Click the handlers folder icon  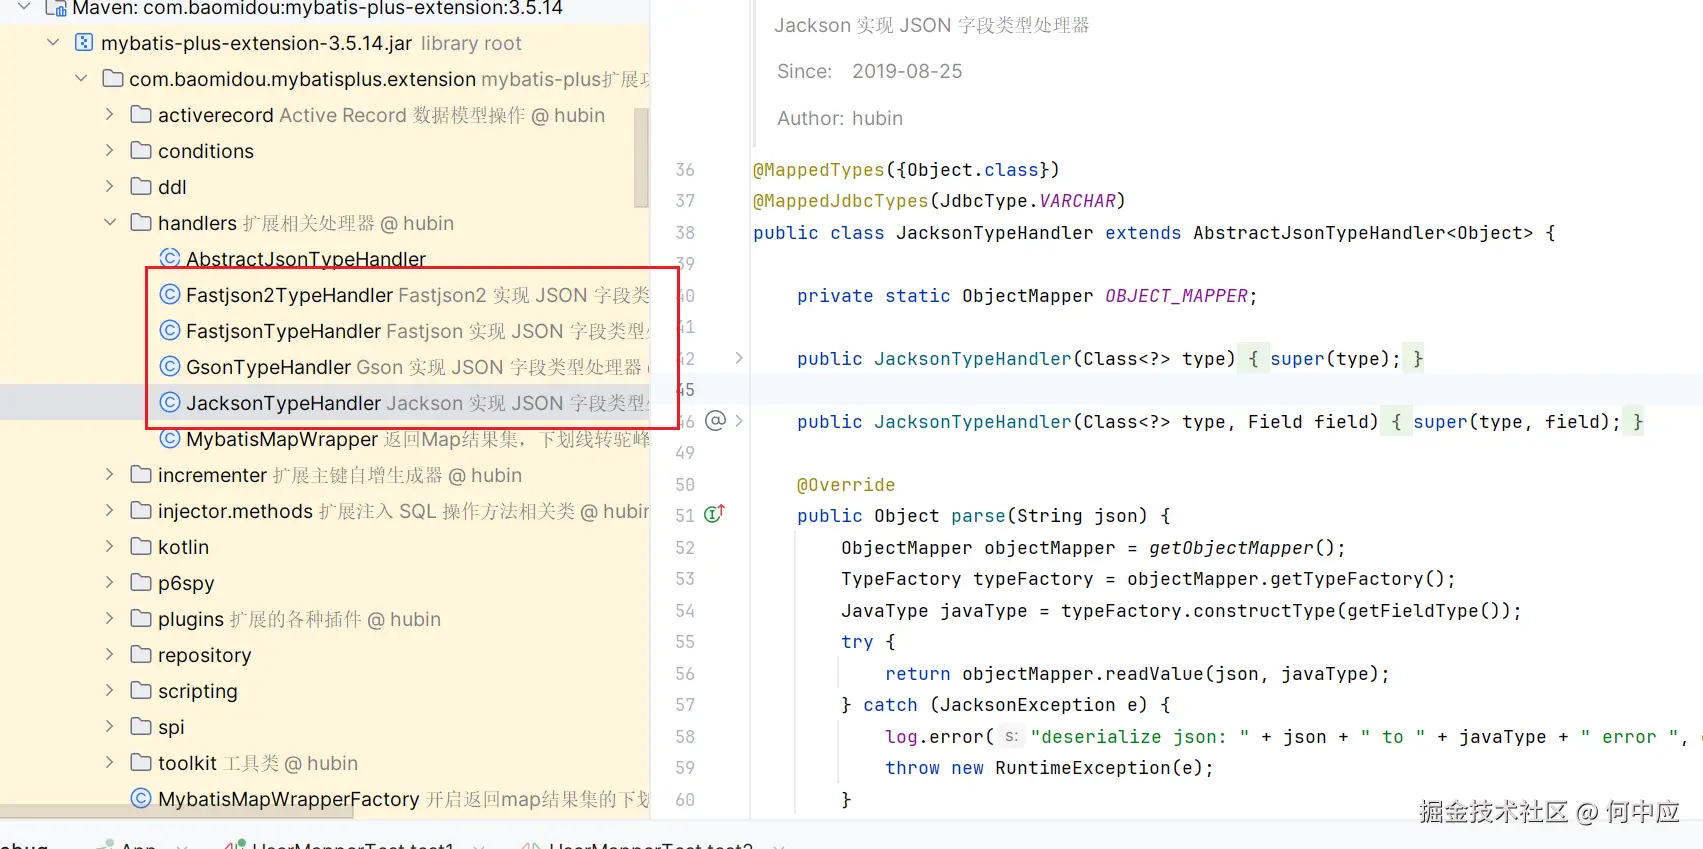tap(141, 223)
